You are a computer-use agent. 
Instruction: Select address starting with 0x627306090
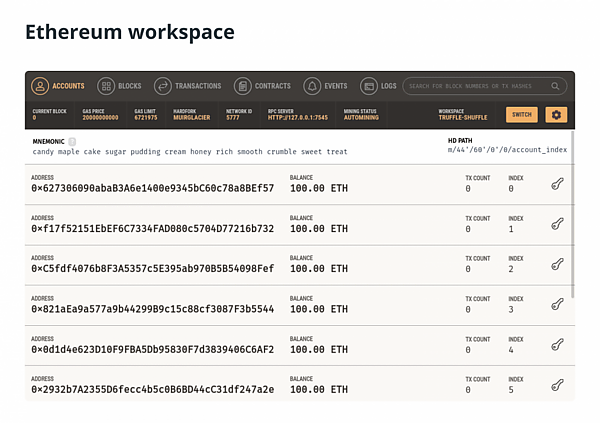(153, 188)
